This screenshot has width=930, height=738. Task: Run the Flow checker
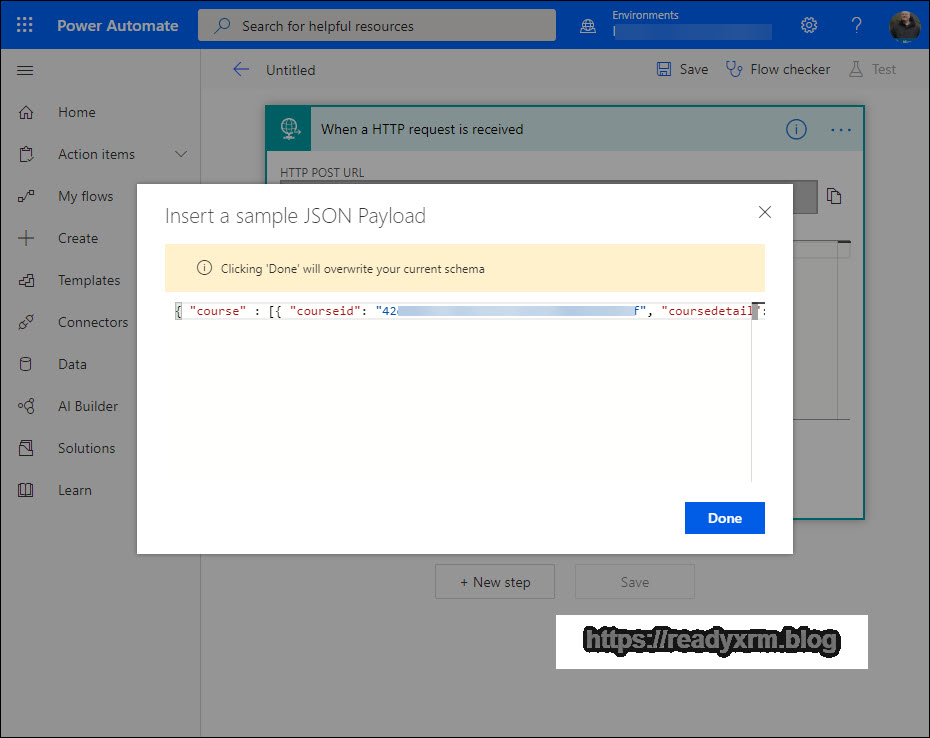pyautogui.click(x=778, y=69)
